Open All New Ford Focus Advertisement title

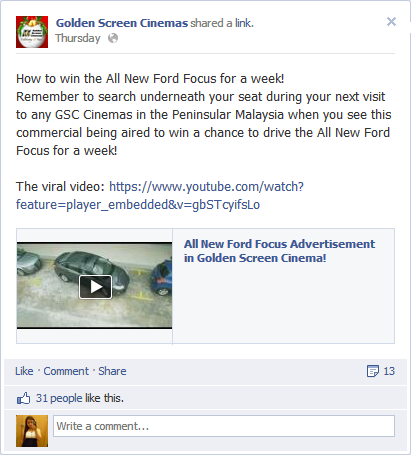tap(279, 251)
